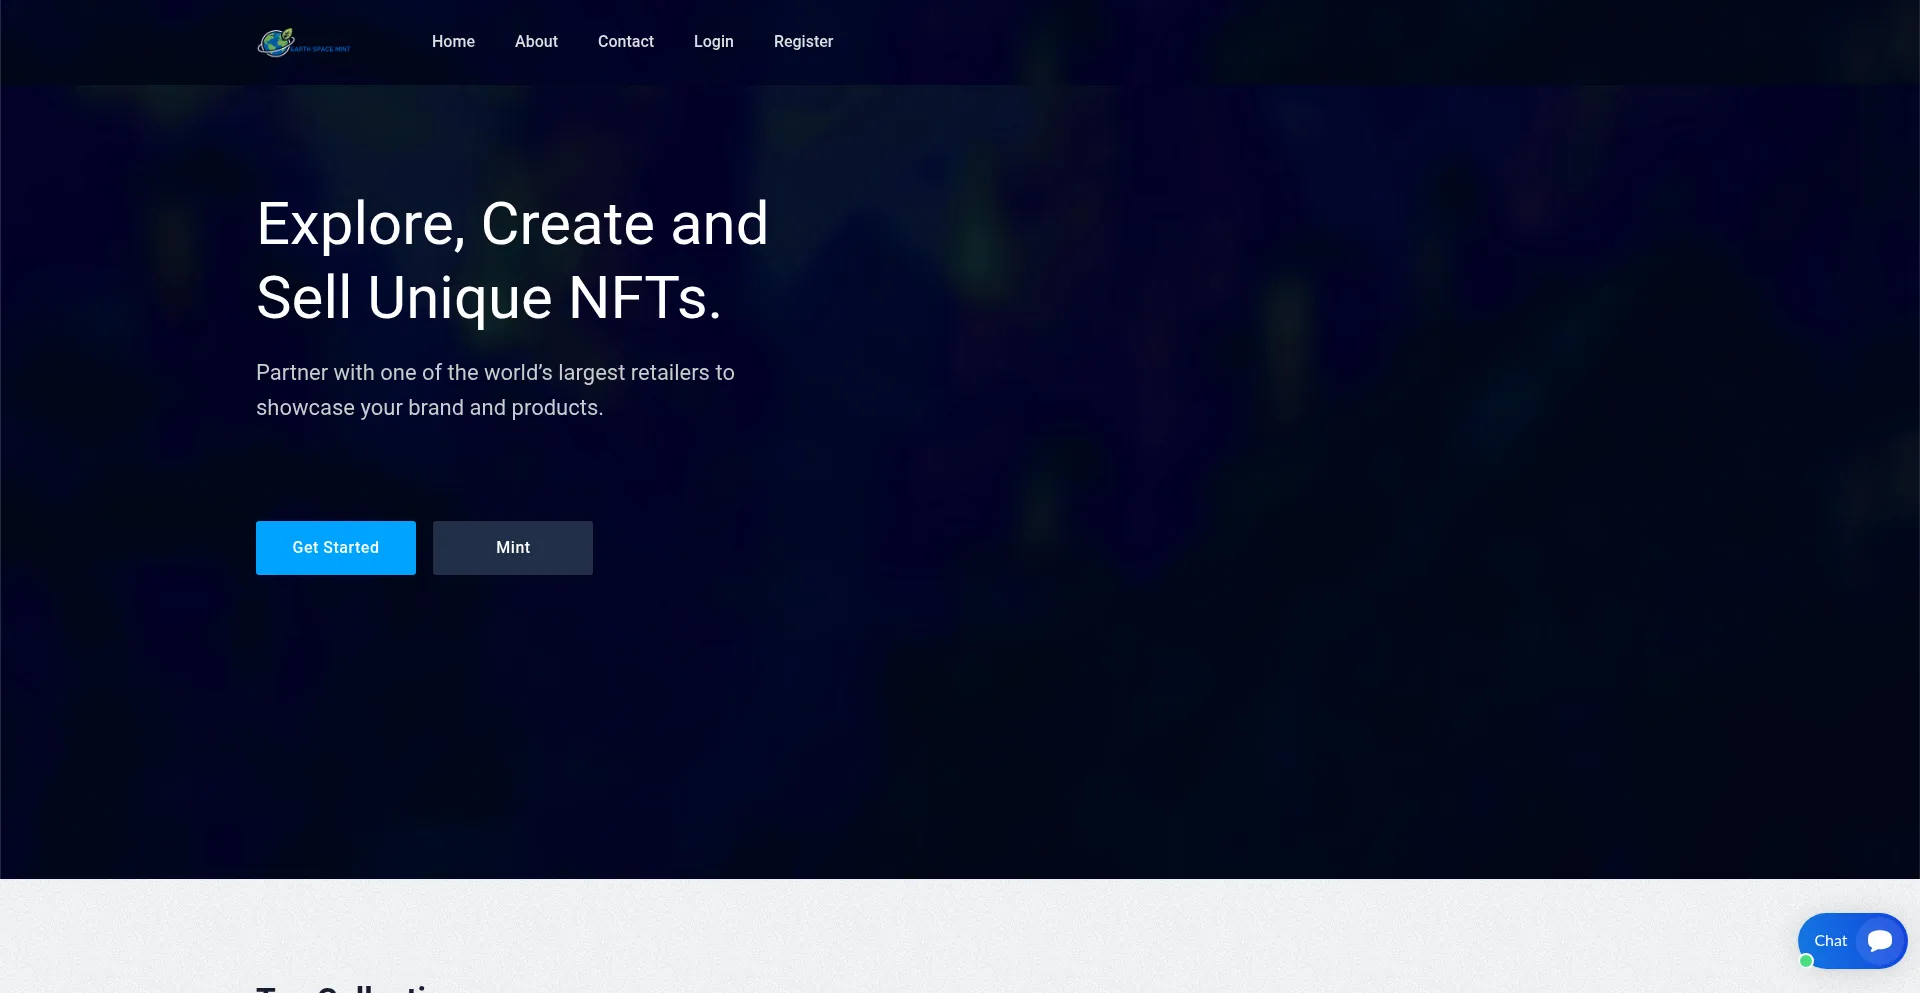
Task: Click the word NFTs in the headline
Action: click(644, 298)
